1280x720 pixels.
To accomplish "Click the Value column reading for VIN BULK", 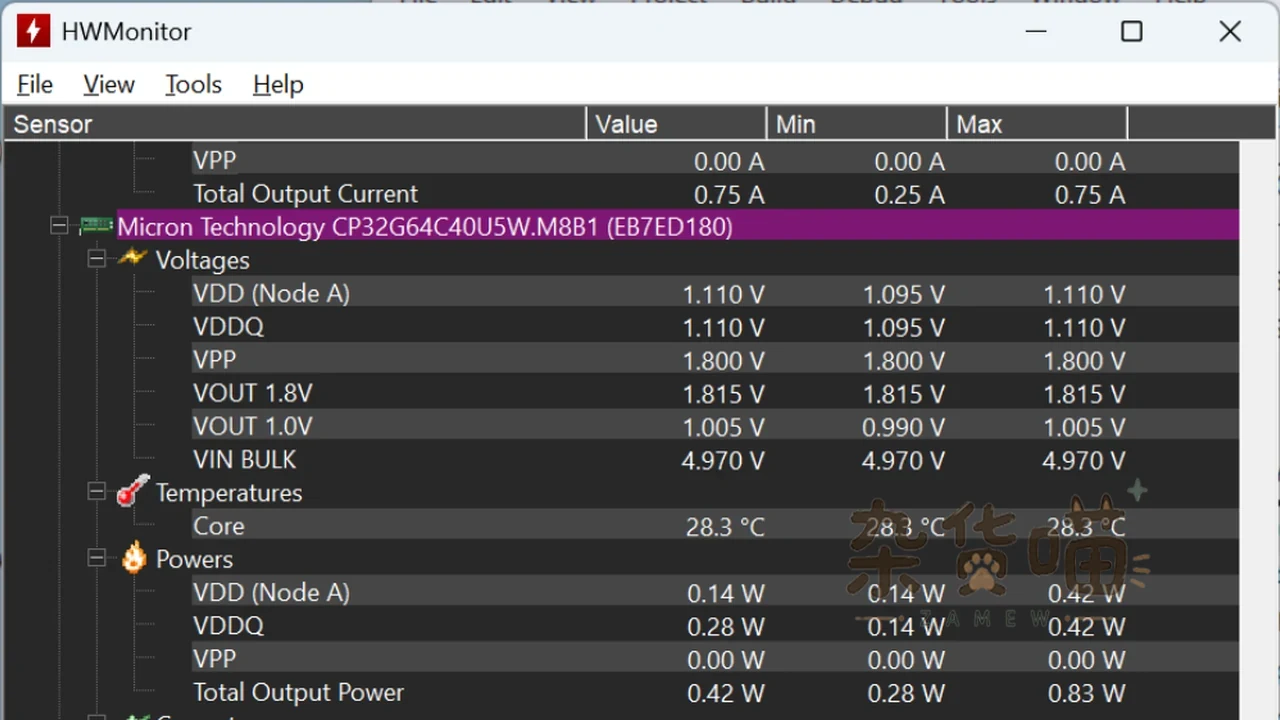I will coord(723,460).
